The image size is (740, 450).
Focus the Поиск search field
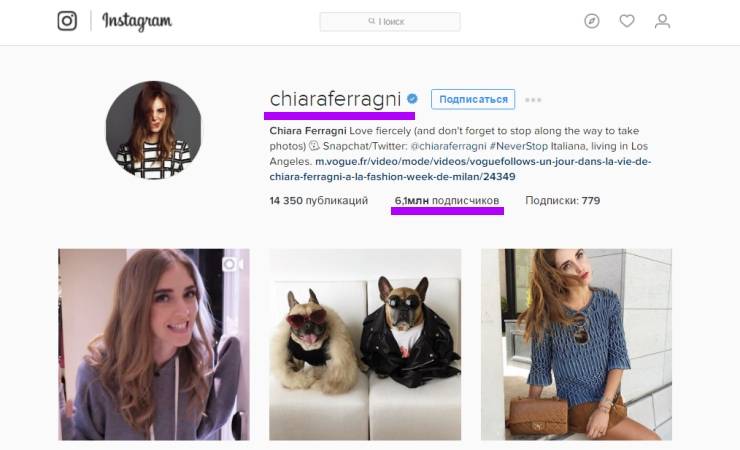click(x=390, y=22)
